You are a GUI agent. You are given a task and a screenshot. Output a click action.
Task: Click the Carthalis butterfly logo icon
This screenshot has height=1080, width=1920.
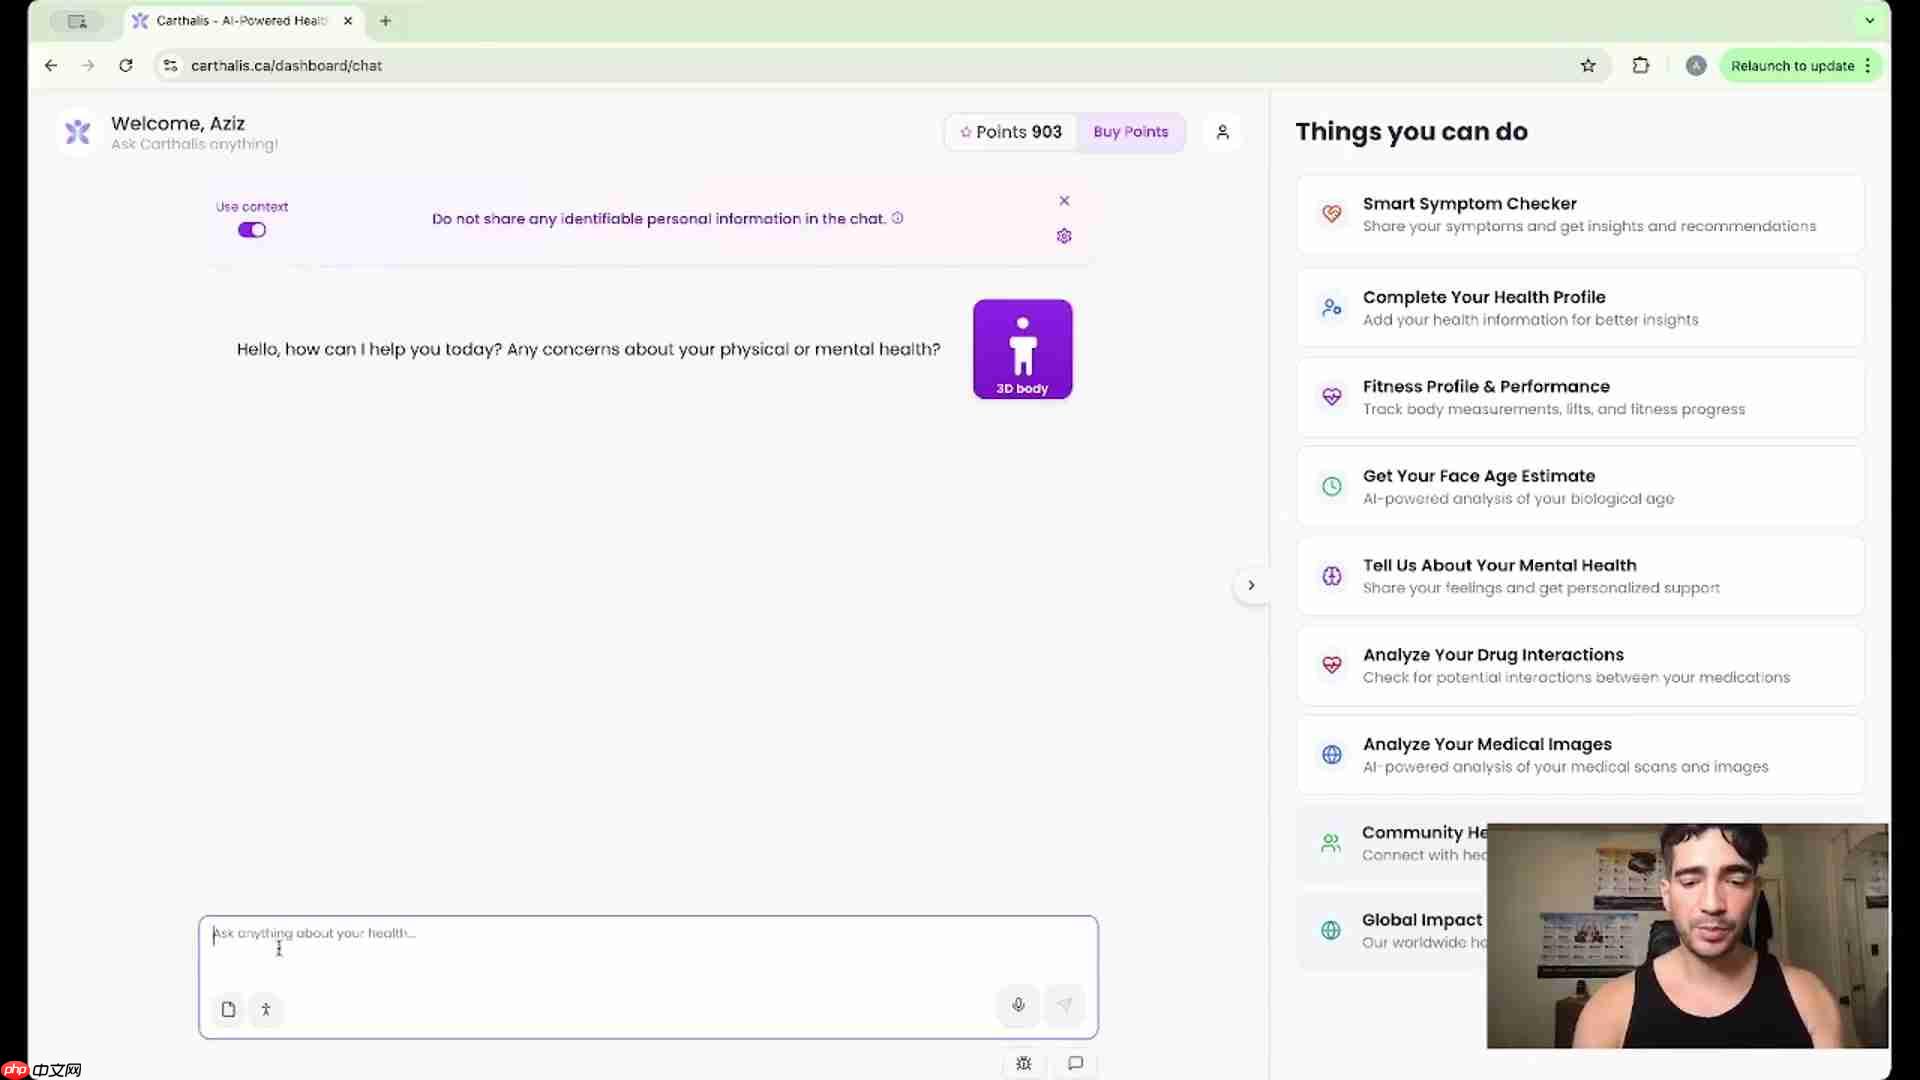[x=78, y=132]
